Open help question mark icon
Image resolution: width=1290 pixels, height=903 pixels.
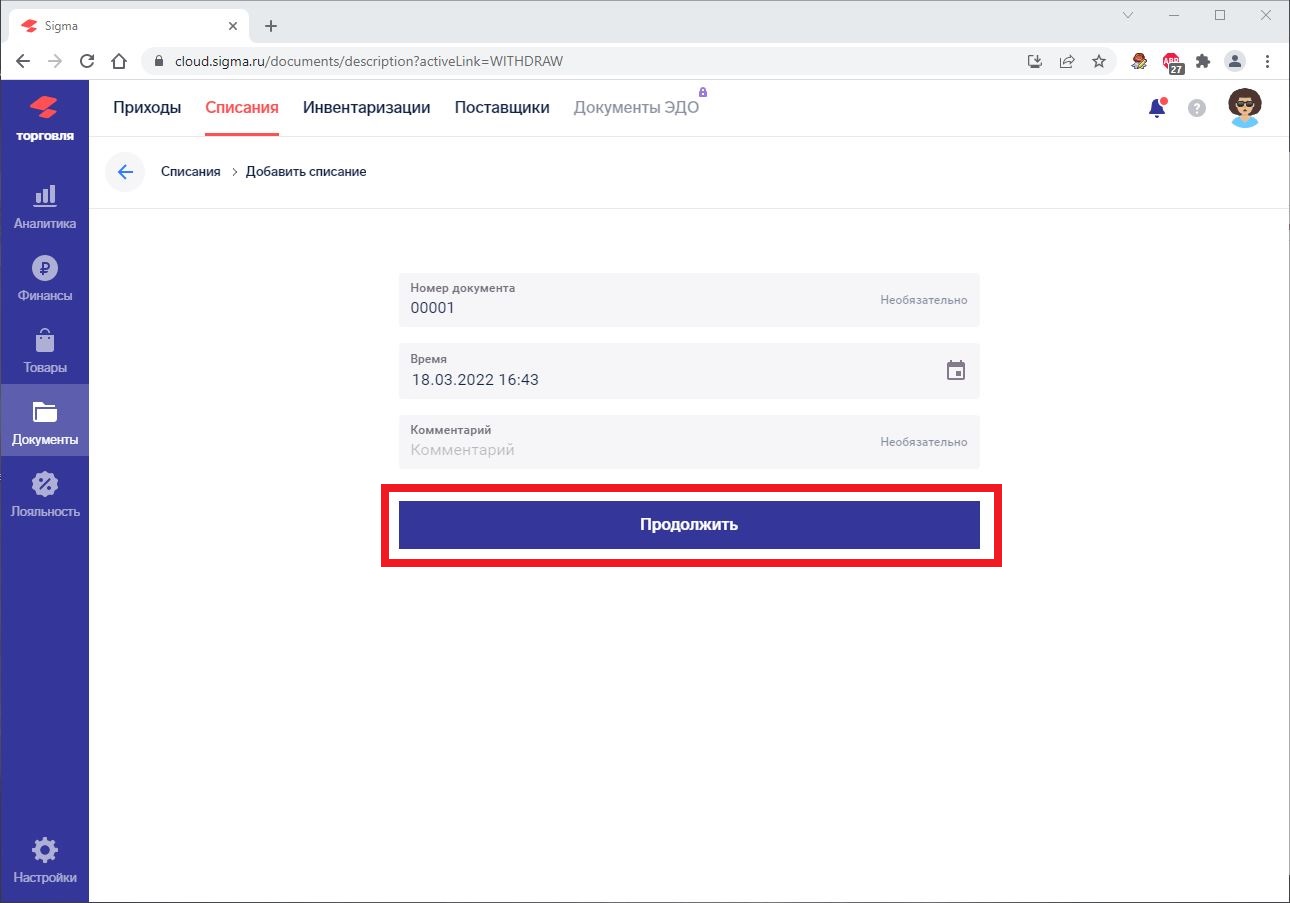[1196, 108]
